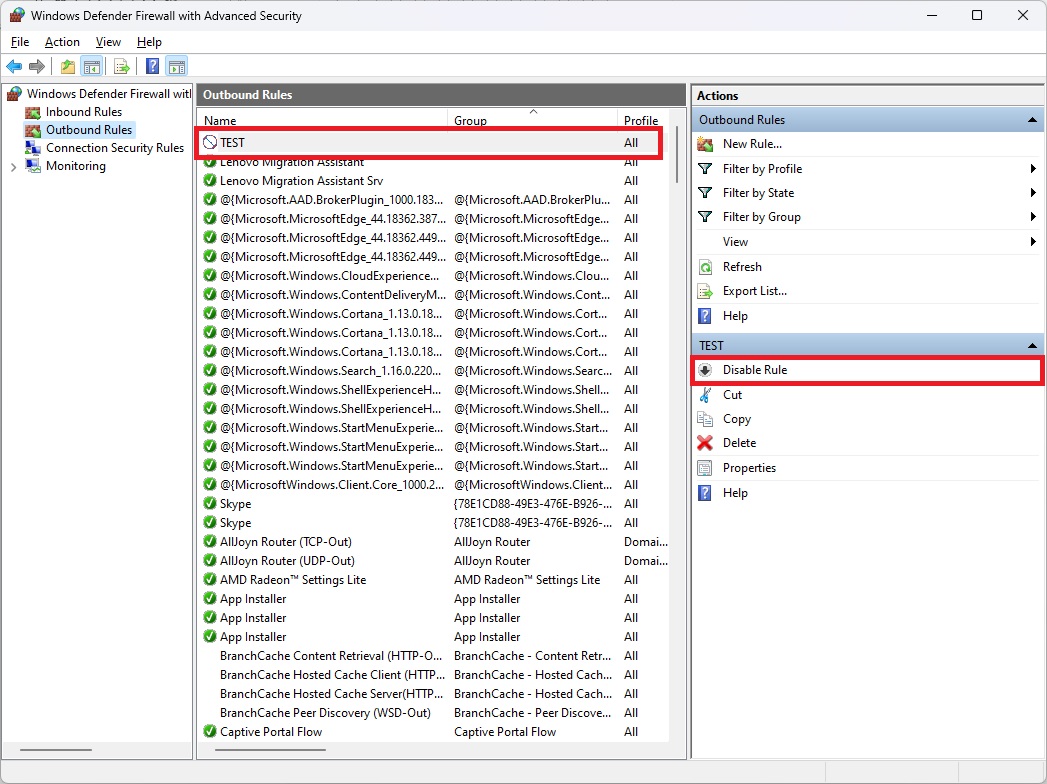Screen dimensions: 1047x784
Task: Click the Up One Level folder toolbar icon
Action: pos(67,66)
